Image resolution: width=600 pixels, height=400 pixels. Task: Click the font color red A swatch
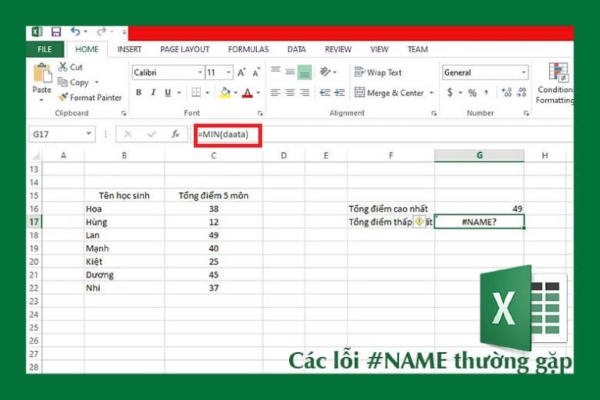tap(247, 93)
